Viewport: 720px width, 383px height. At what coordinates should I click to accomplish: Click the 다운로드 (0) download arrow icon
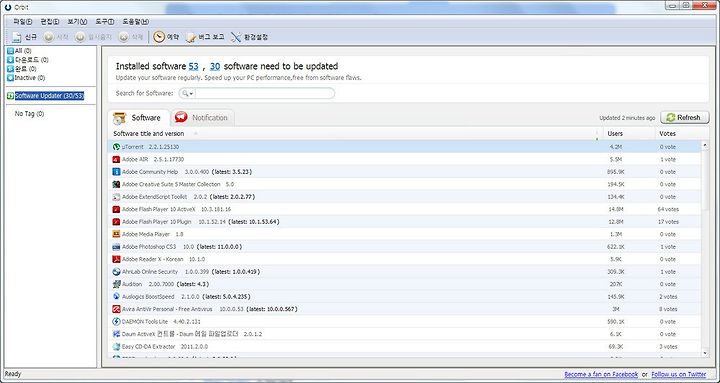(x=11, y=60)
